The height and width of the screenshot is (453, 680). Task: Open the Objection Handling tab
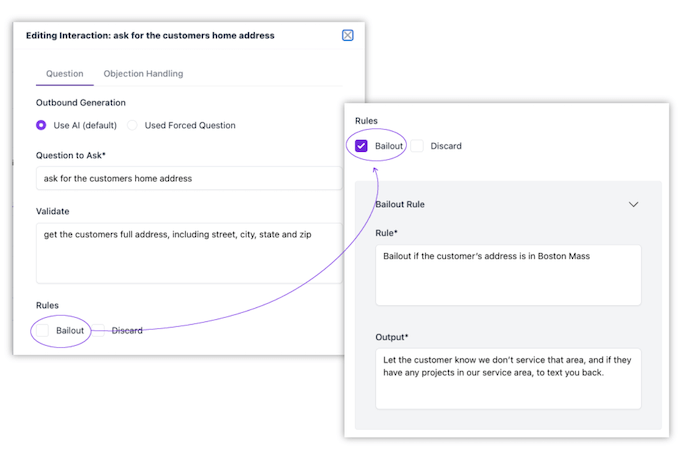coord(143,74)
